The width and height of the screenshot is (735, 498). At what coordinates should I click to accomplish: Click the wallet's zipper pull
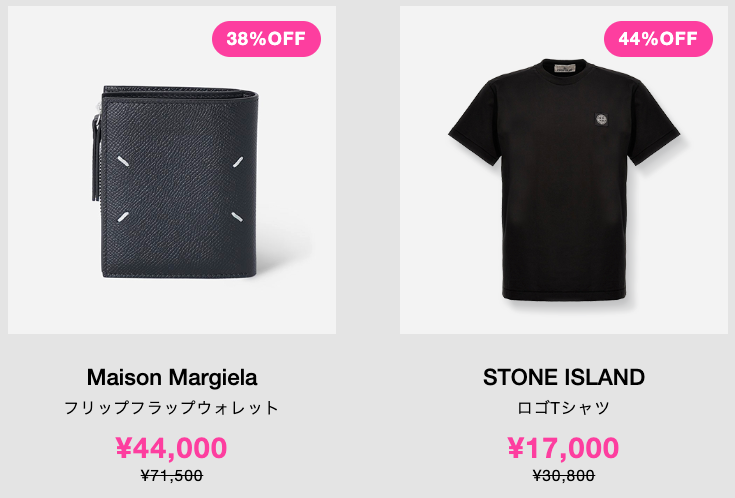96,157
